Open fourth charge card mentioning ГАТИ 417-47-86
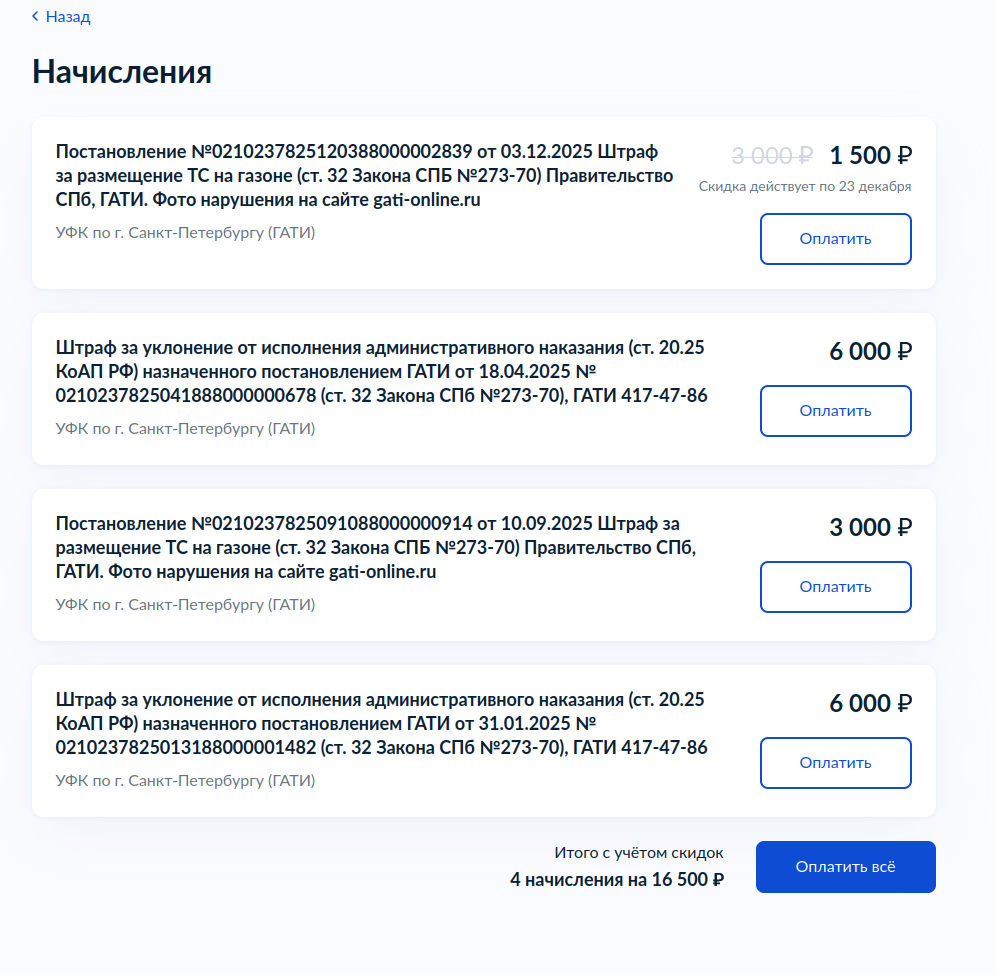The height and width of the screenshot is (975, 996). pyautogui.click(x=380, y=724)
